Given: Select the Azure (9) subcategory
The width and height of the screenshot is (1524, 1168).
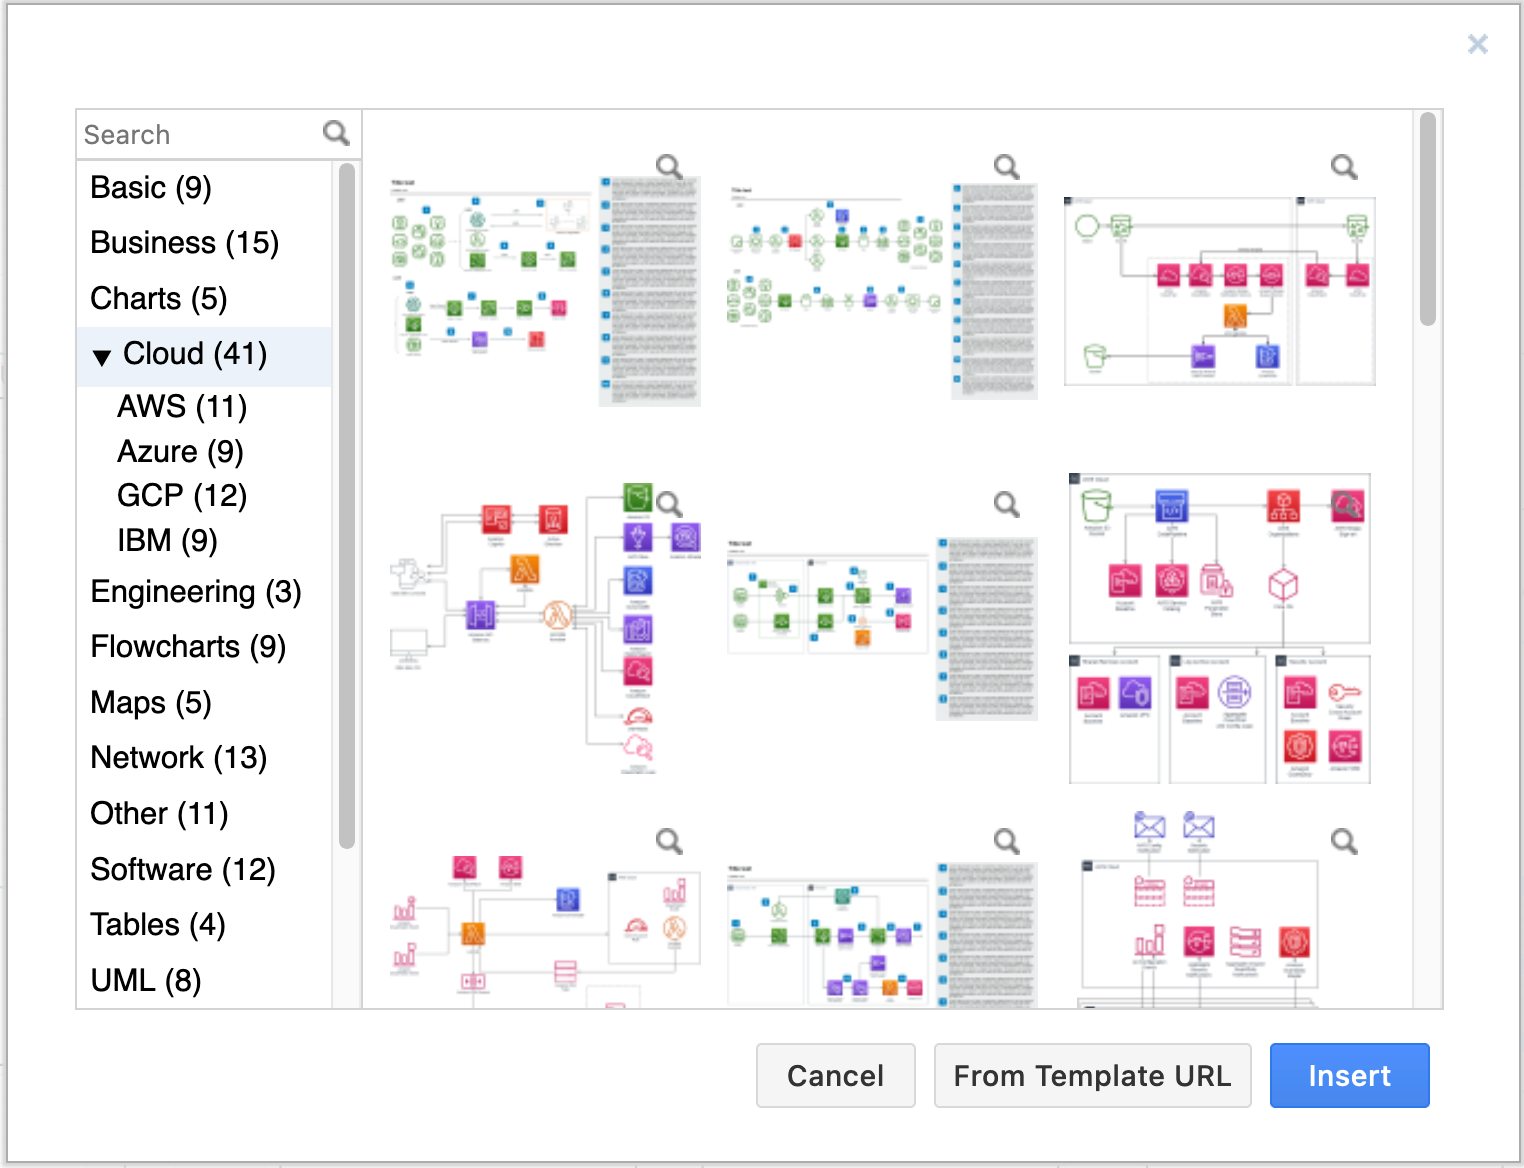Looking at the screenshot, I should click(x=180, y=451).
